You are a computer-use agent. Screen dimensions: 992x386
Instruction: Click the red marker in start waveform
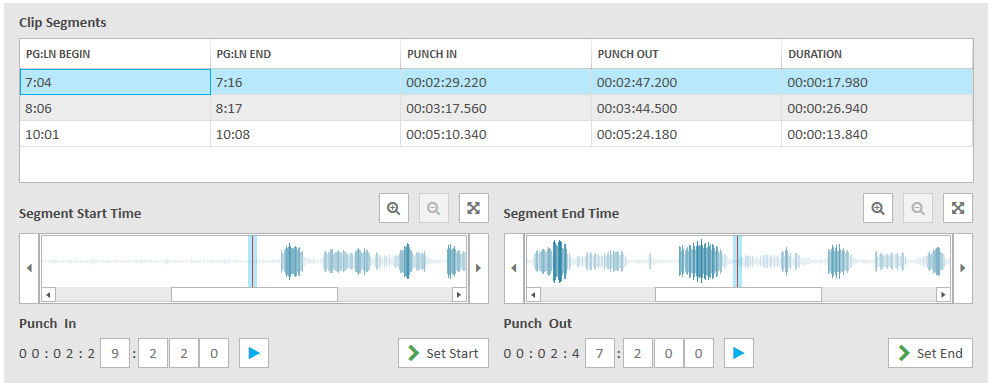pos(252,261)
